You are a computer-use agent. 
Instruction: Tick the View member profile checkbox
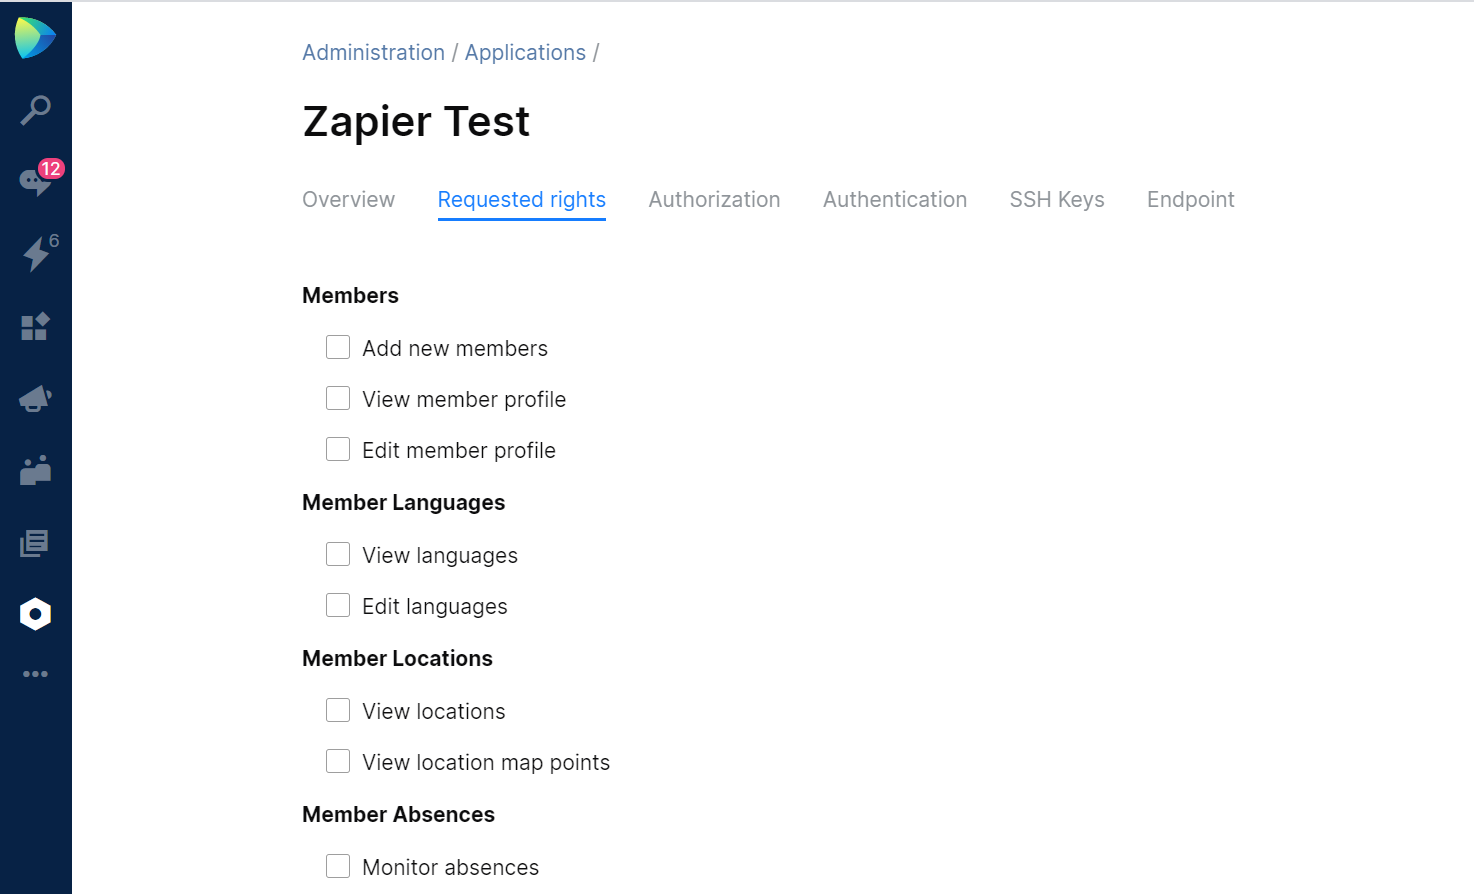[338, 399]
